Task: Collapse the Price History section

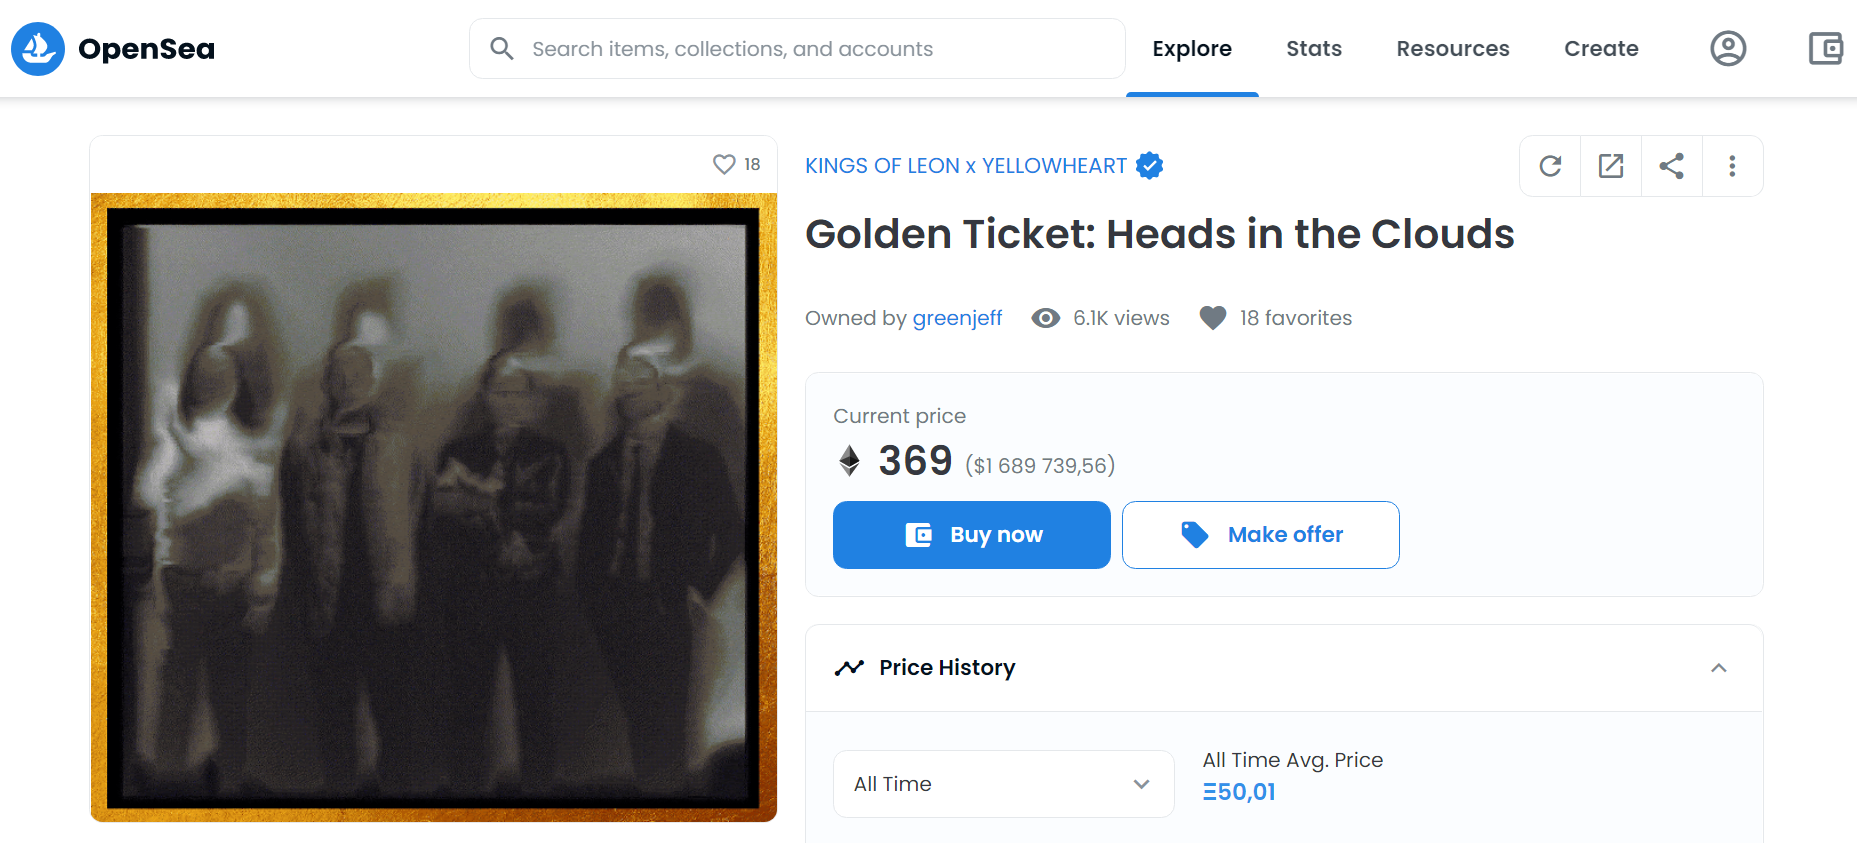Action: click(1719, 667)
